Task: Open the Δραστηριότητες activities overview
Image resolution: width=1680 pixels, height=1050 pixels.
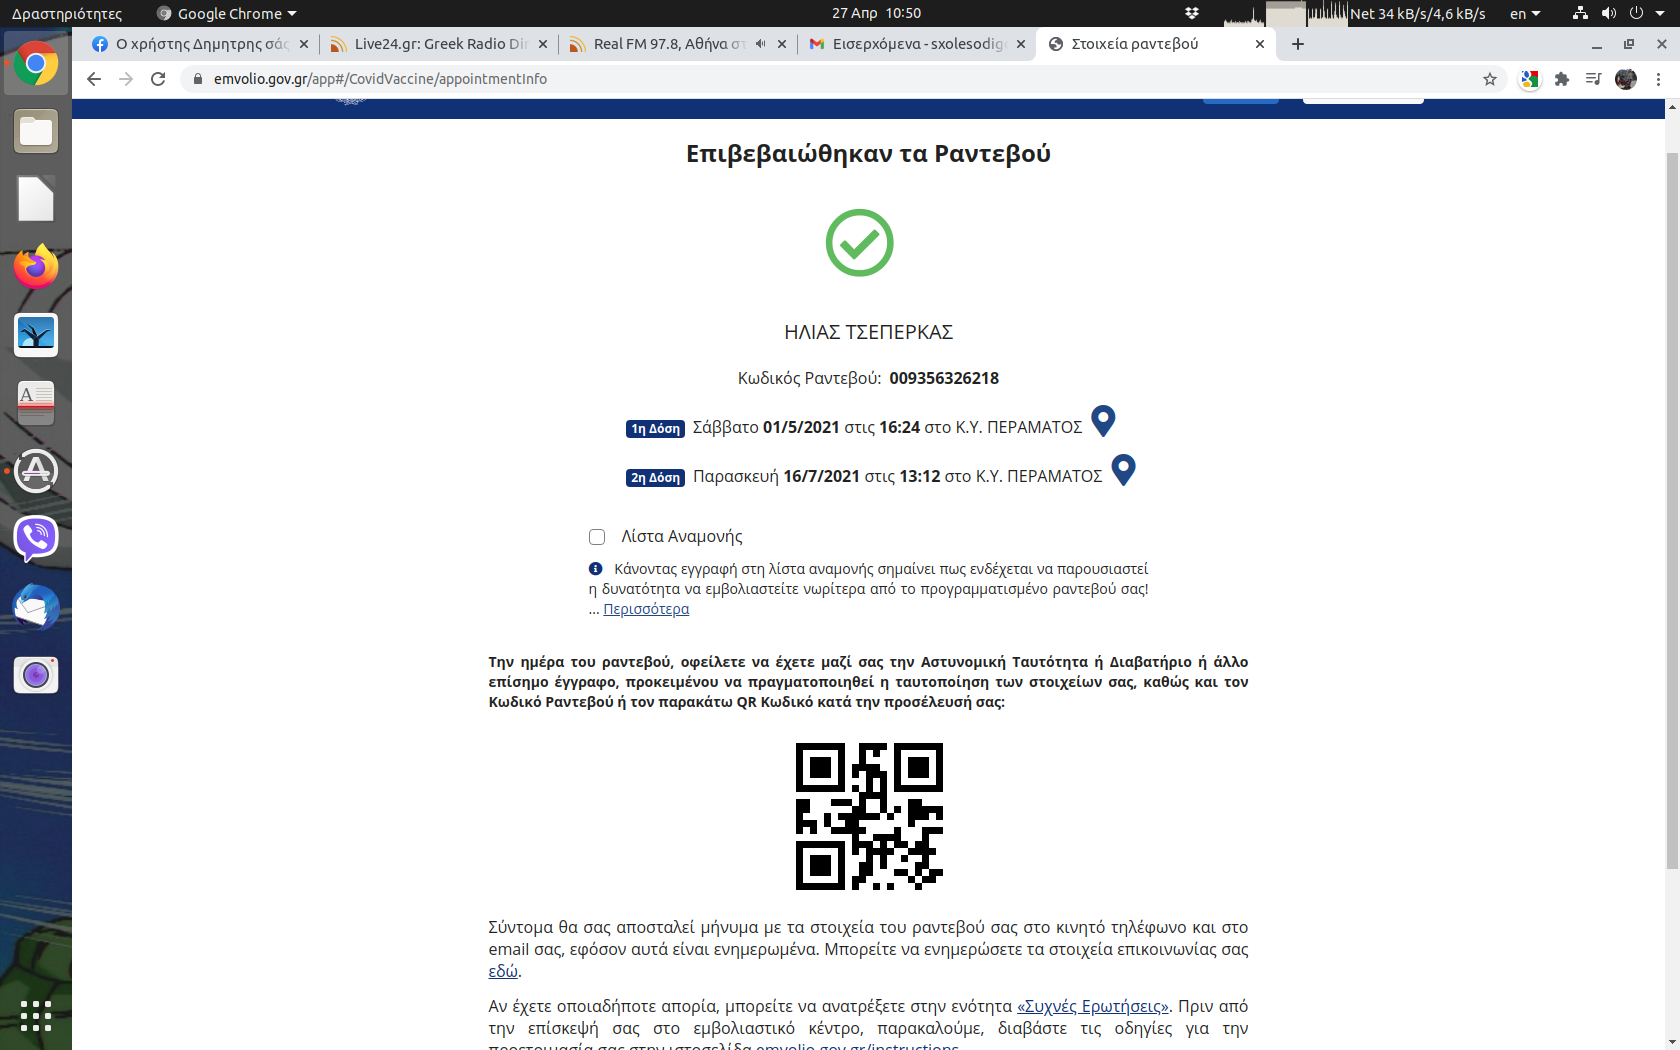Action: point(67,13)
